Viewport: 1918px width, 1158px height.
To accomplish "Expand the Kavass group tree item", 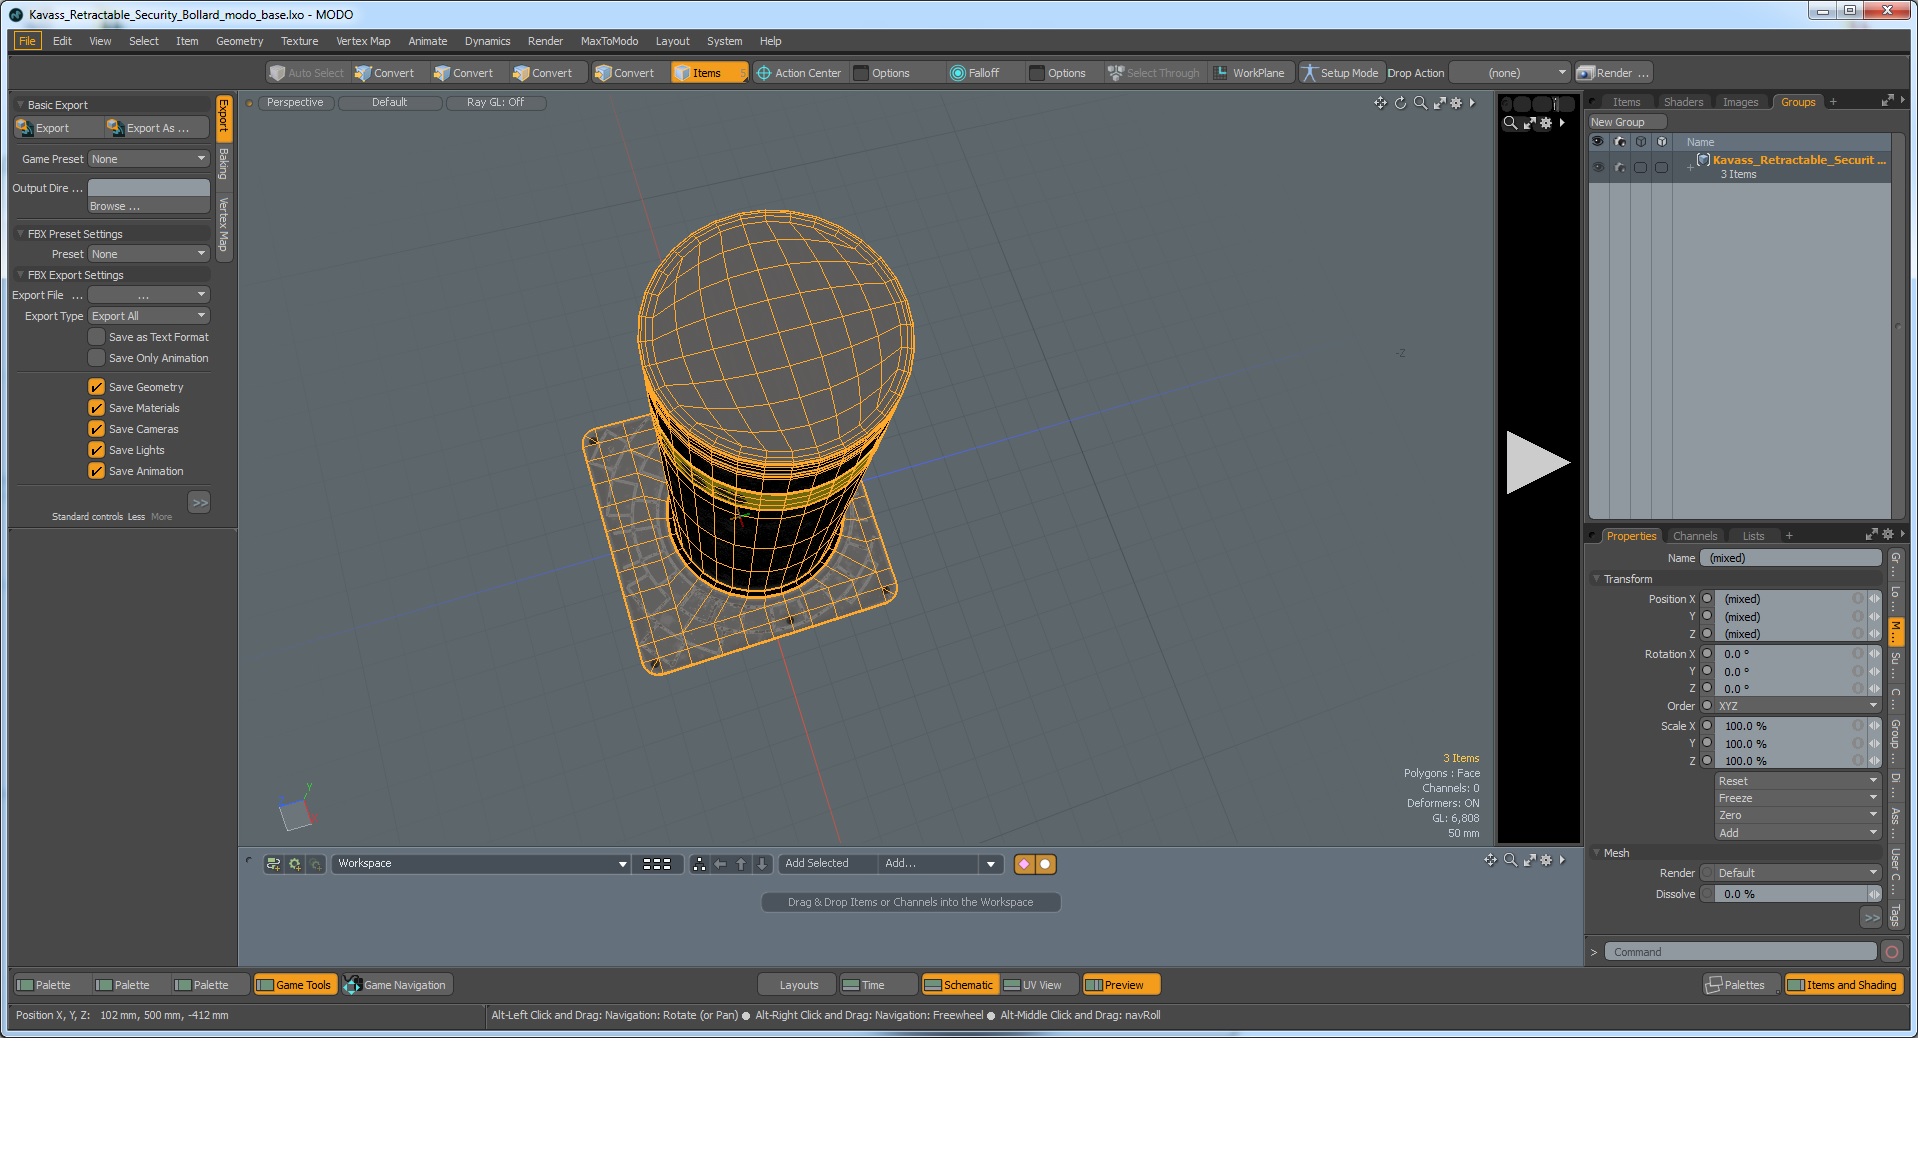I will click(1690, 167).
